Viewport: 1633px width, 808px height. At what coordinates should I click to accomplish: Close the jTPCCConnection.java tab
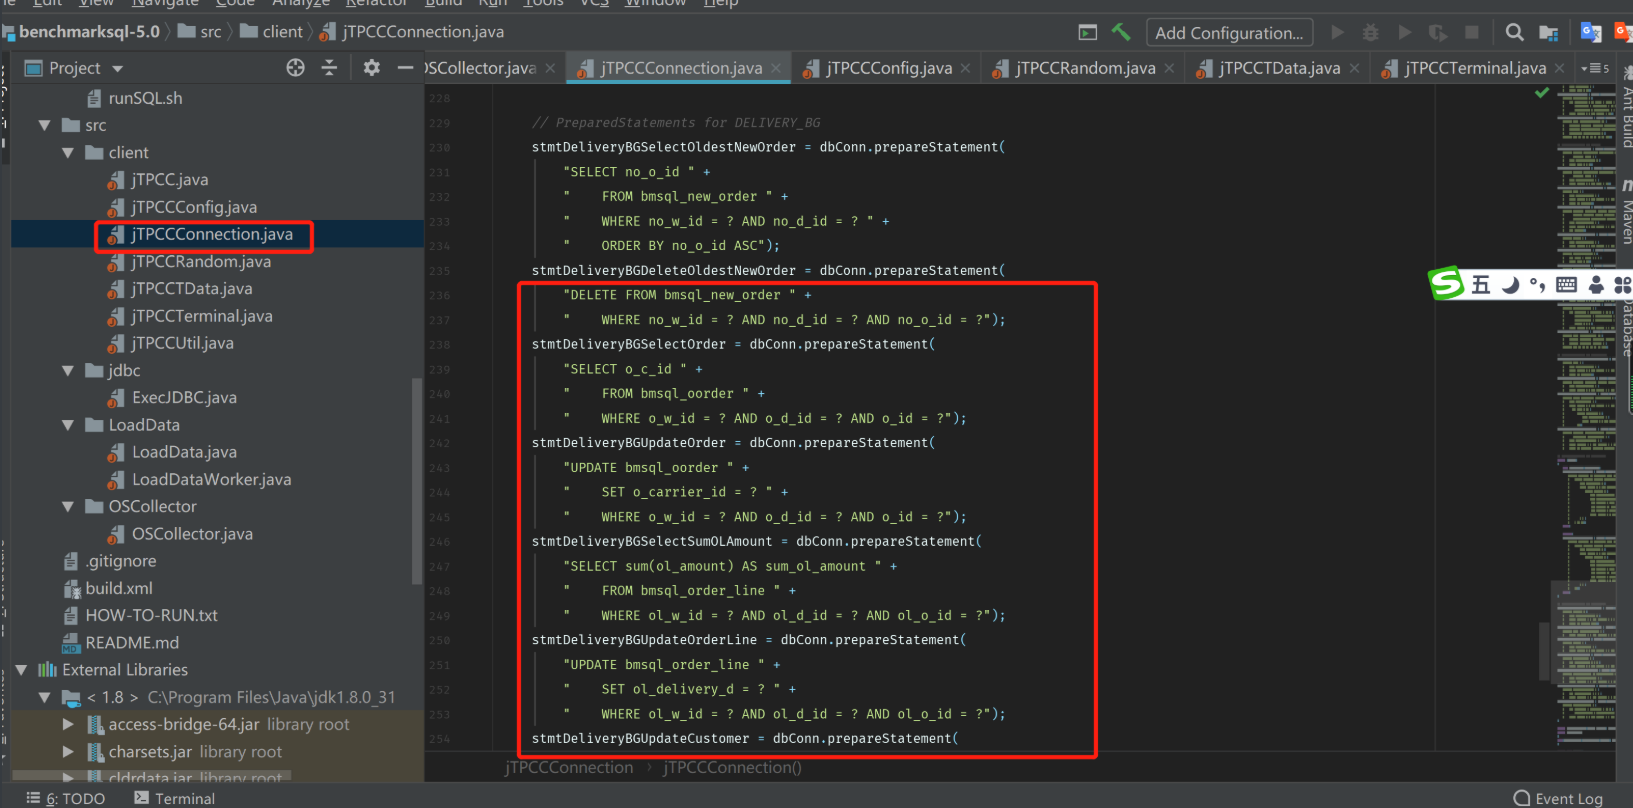776,68
